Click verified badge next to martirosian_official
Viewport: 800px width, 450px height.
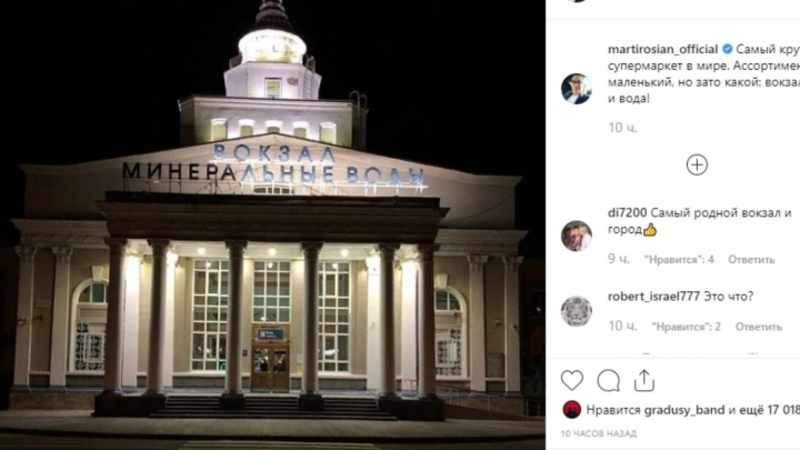(x=727, y=49)
